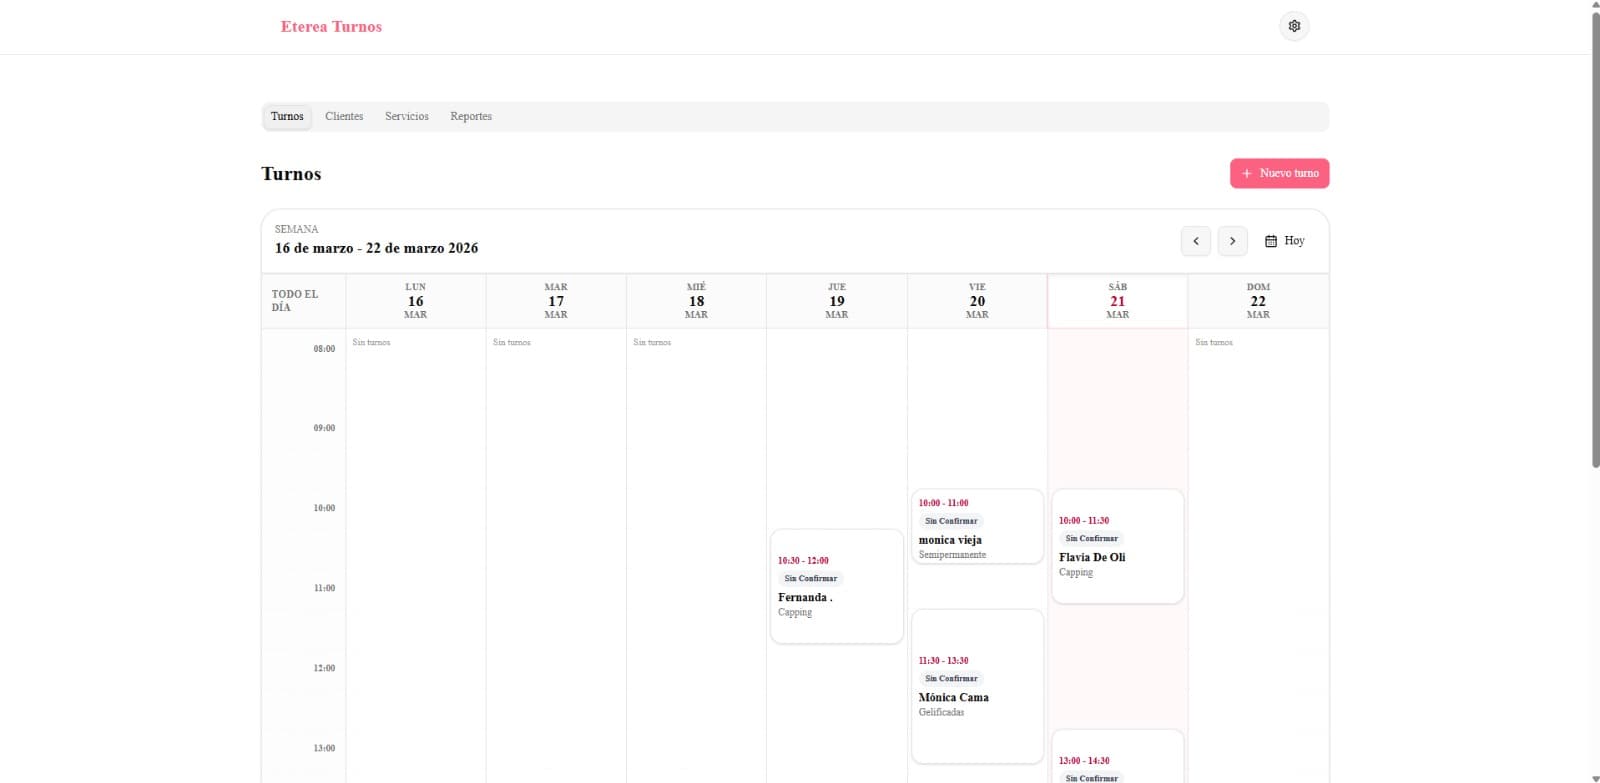Click the calendar icon beside Hoy
This screenshot has height=783, width=1600.
tap(1271, 241)
